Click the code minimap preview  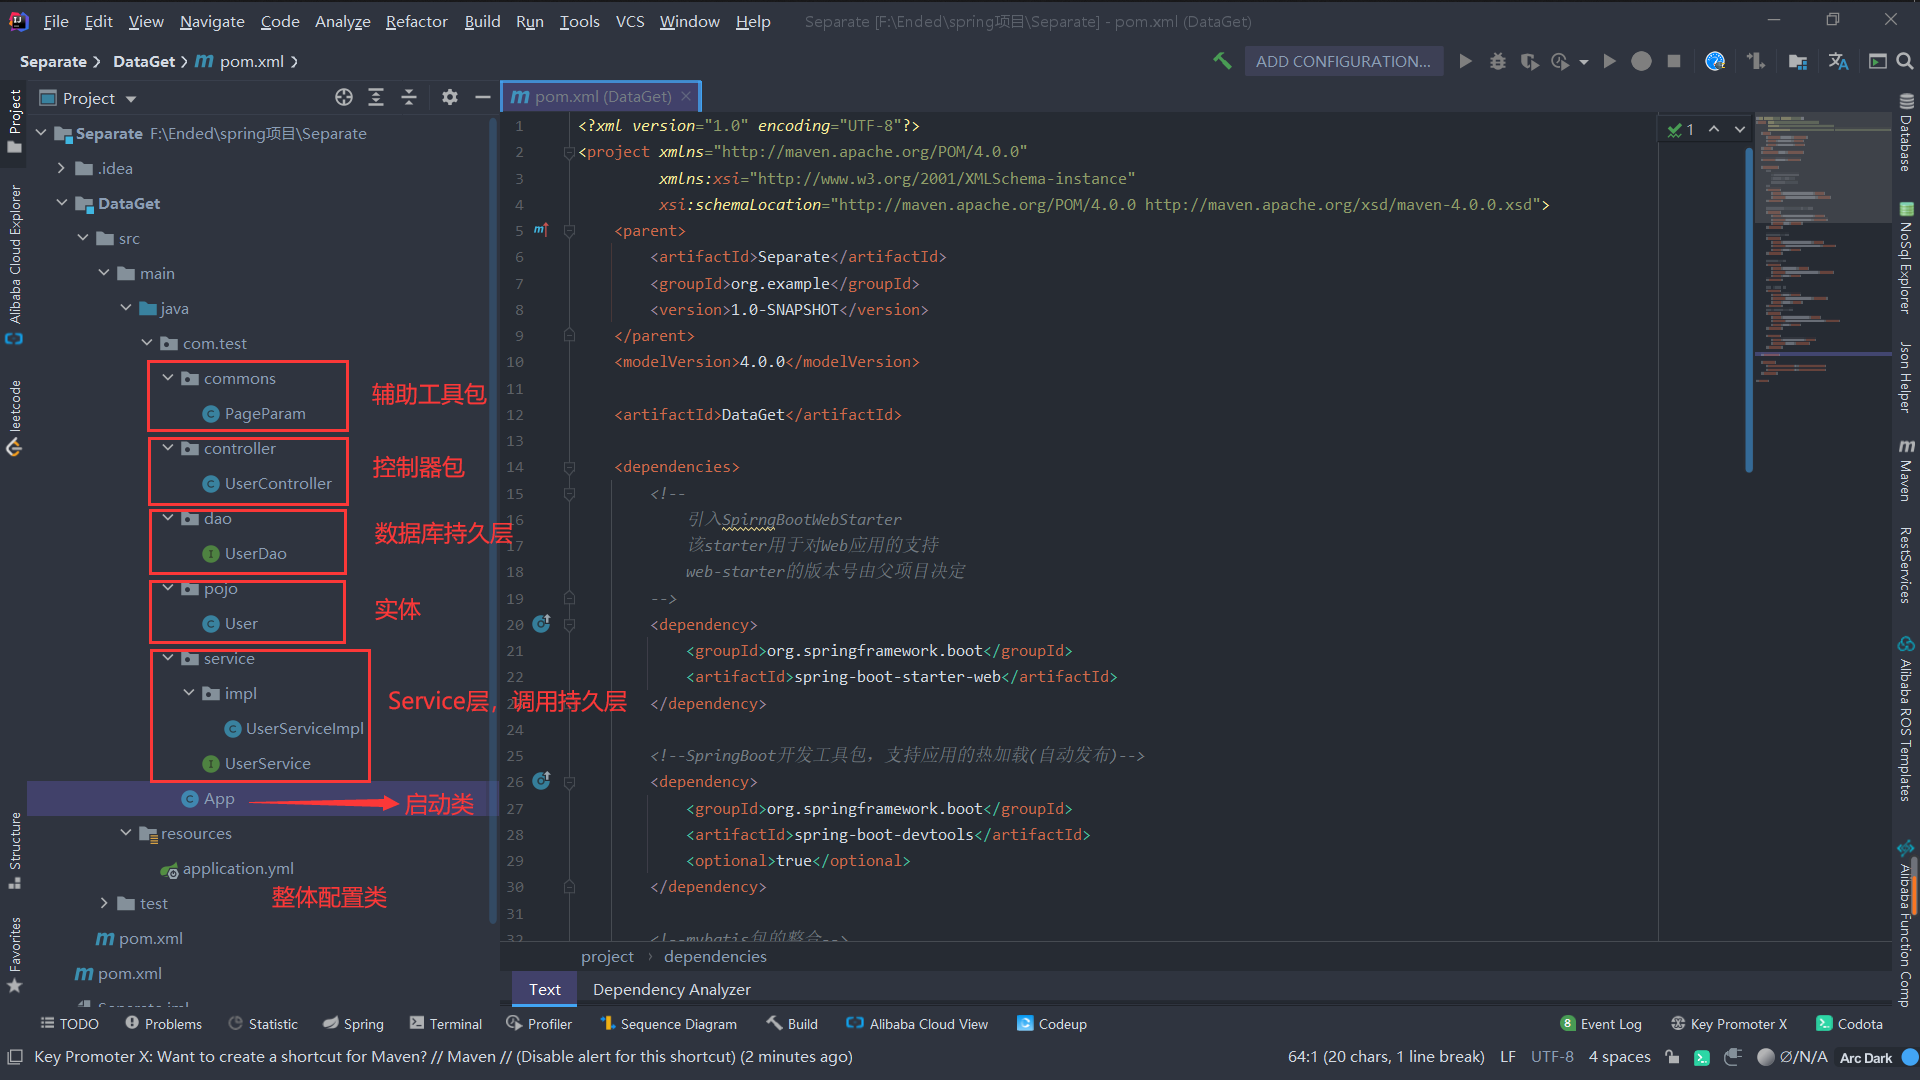(1822, 250)
